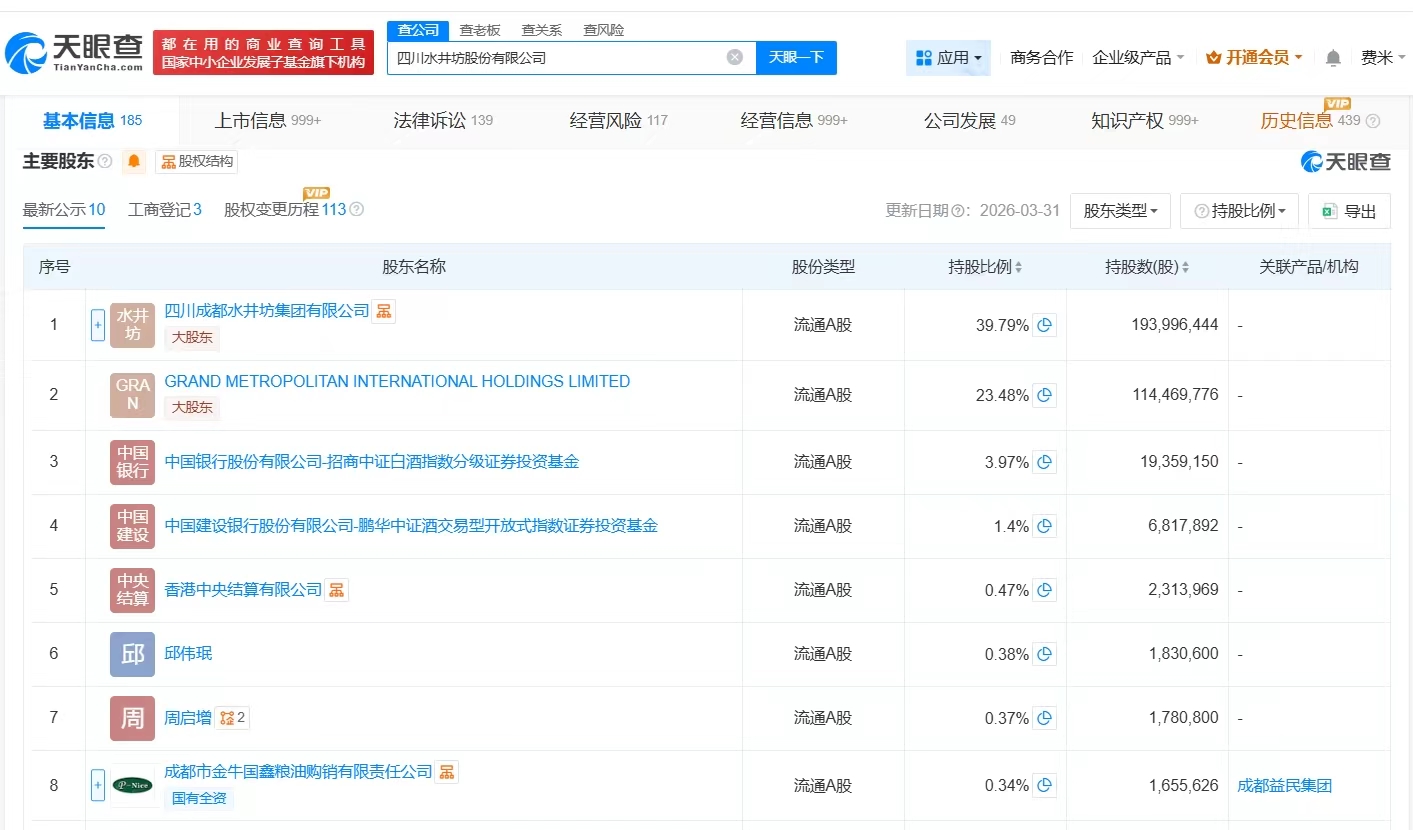Open notifications bell icon in header
1413x830 pixels.
[x=1333, y=58]
